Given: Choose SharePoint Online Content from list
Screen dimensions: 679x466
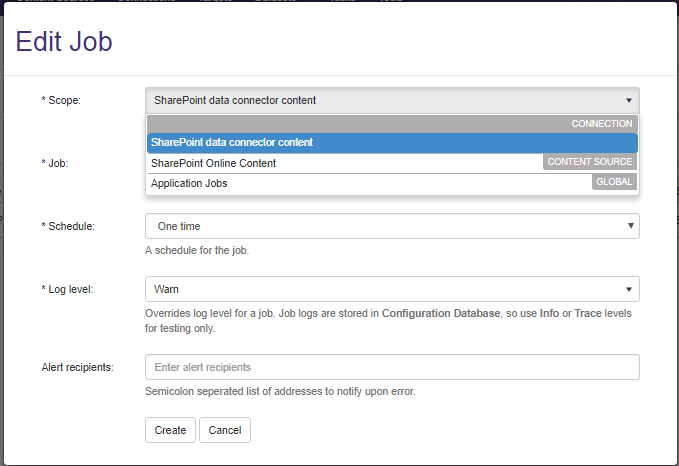Looking at the screenshot, I should (x=213, y=163).
